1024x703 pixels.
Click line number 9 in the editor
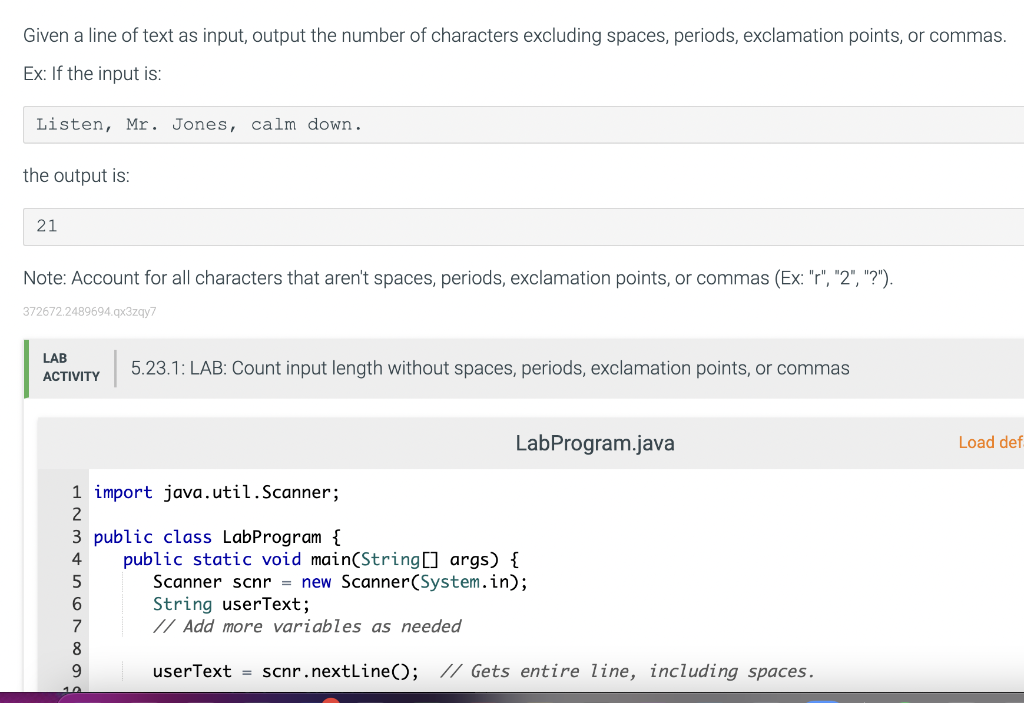pyautogui.click(x=76, y=671)
